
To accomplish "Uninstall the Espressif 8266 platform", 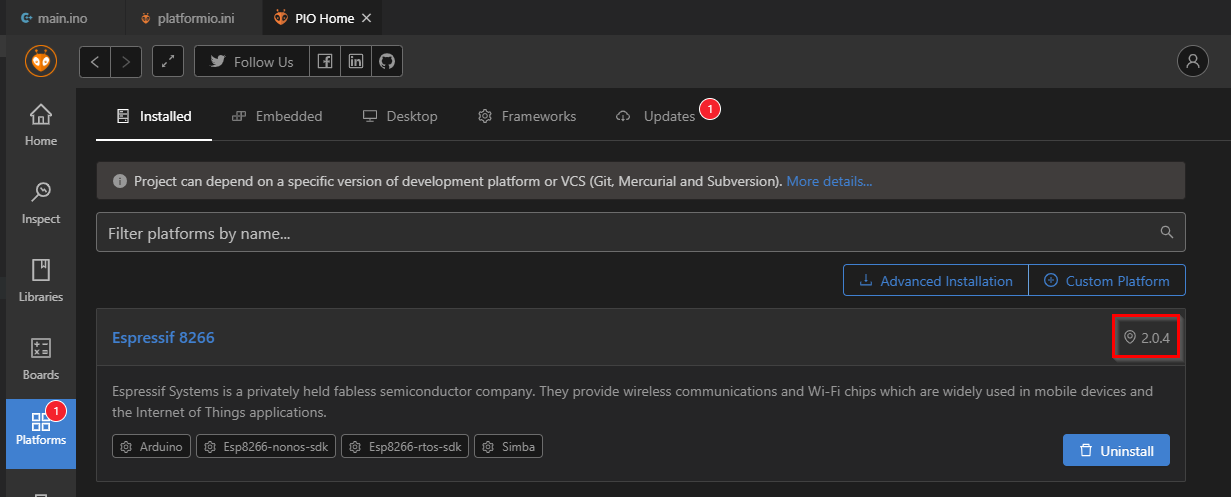I will click(1116, 450).
